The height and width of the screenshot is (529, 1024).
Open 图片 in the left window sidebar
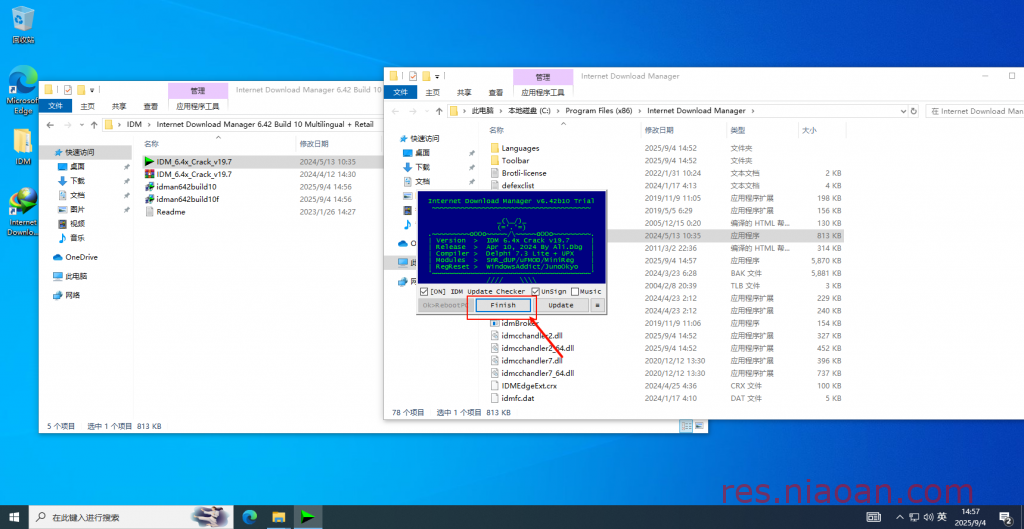(x=77, y=210)
